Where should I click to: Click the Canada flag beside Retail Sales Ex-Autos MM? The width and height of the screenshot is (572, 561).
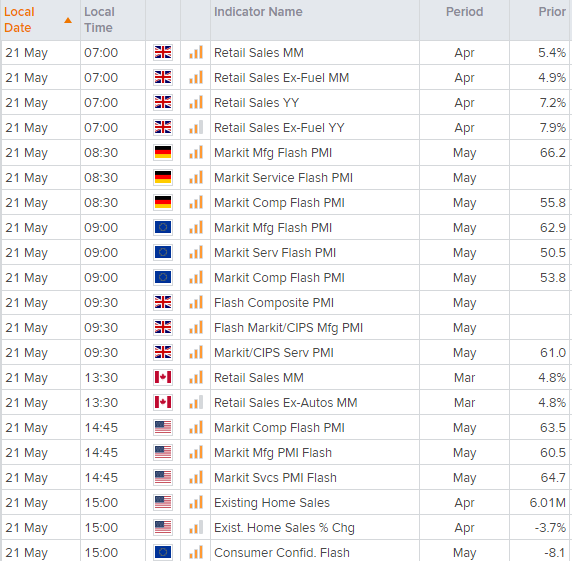(163, 402)
